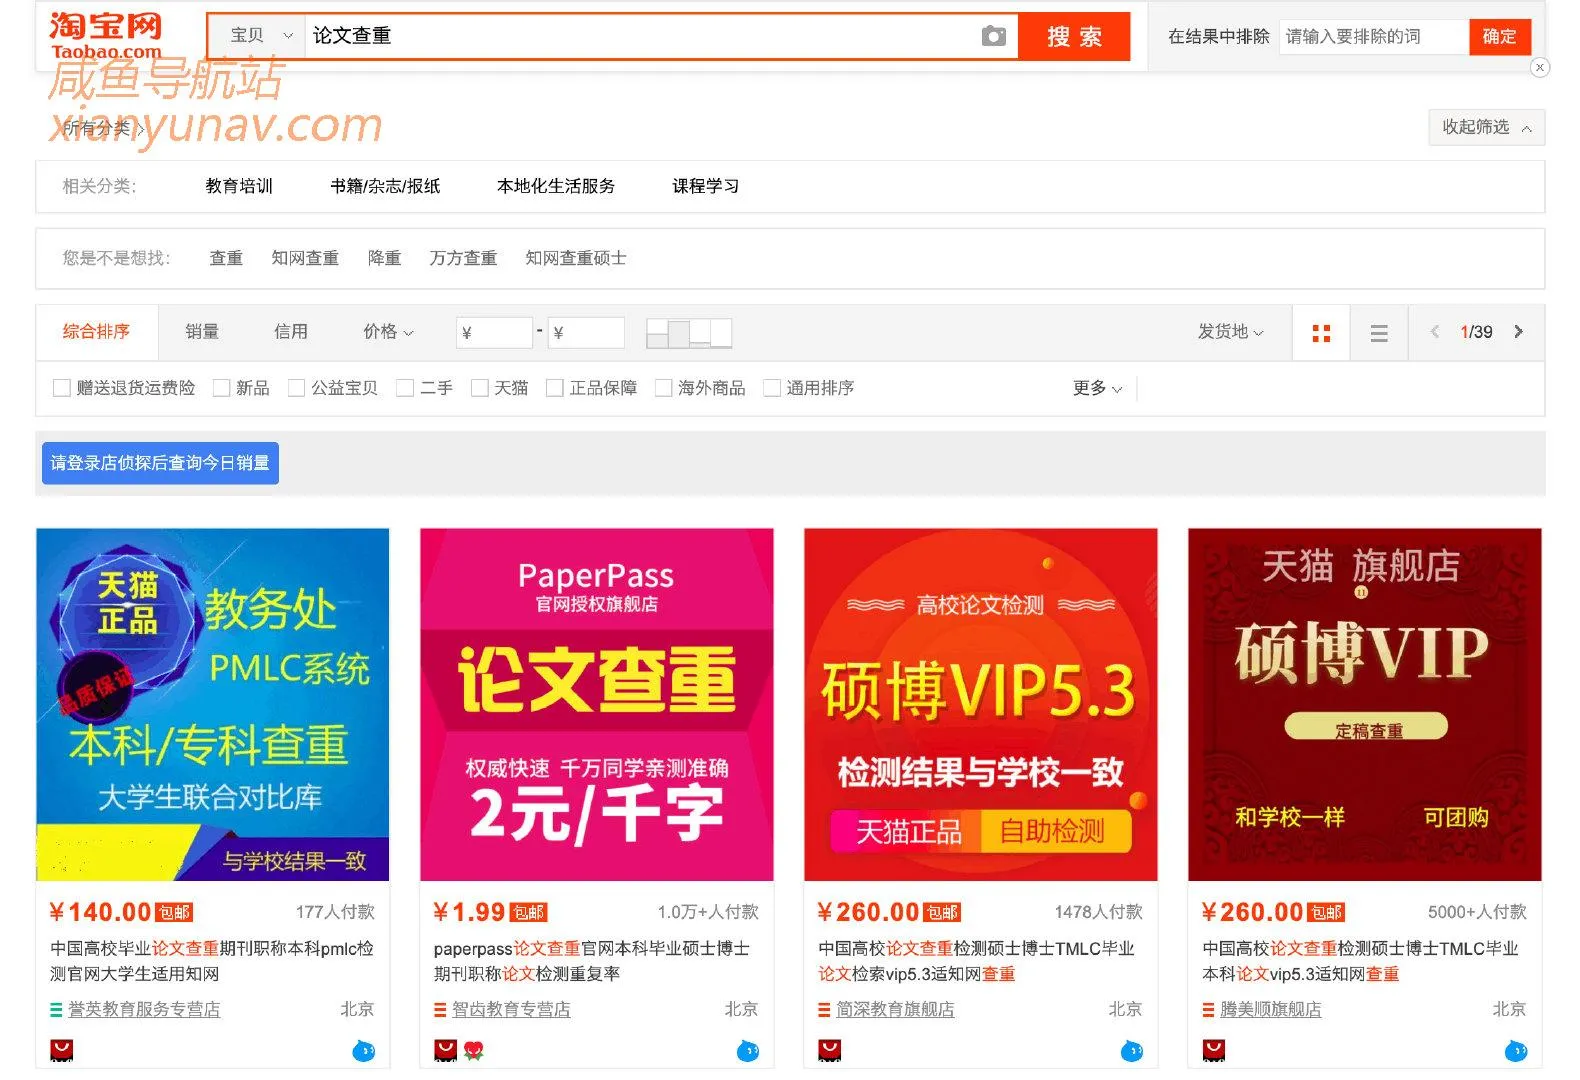Click 包邮 badge on the ¥140.00 item

click(174, 912)
